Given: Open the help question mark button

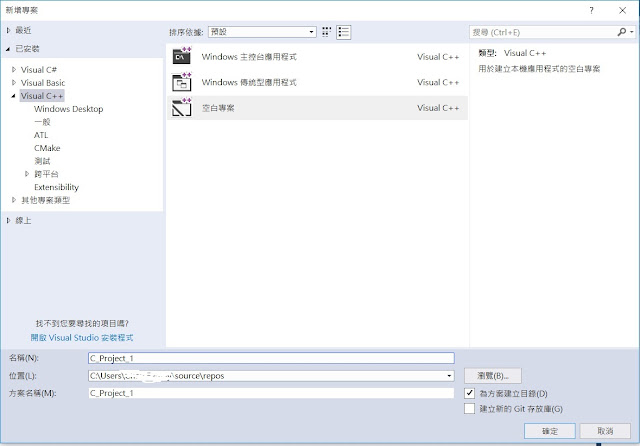Looking at the screenshot, I should point(591,10).
